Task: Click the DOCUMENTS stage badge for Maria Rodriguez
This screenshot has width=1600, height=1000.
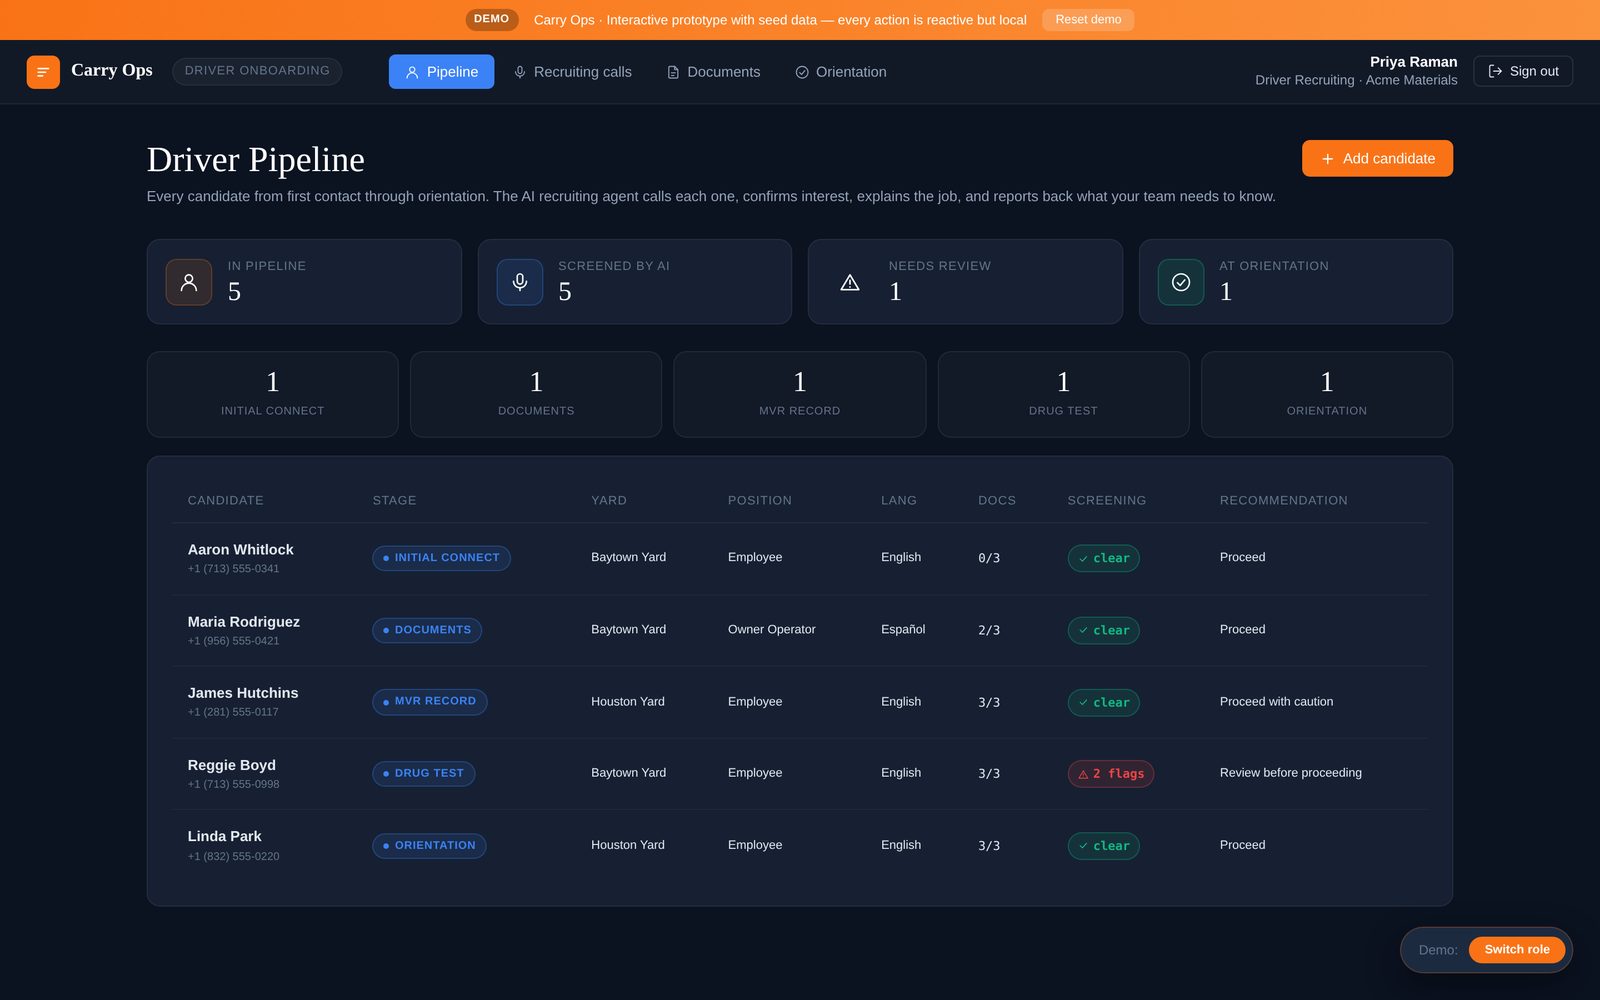Action: point(427,630)
